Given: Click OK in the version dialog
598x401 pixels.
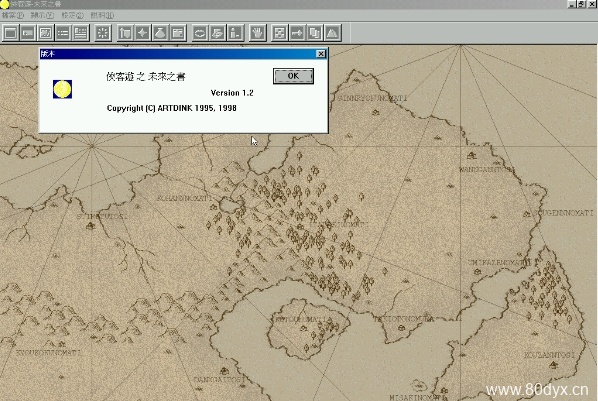Looking at the screenshot, I should (x=293, y=76).
